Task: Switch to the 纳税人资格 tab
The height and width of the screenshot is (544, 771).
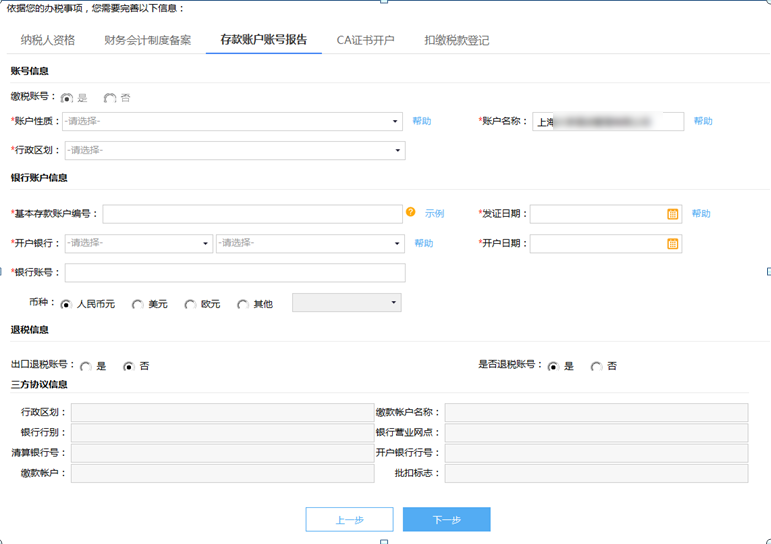Action: (x=48, y=41)
